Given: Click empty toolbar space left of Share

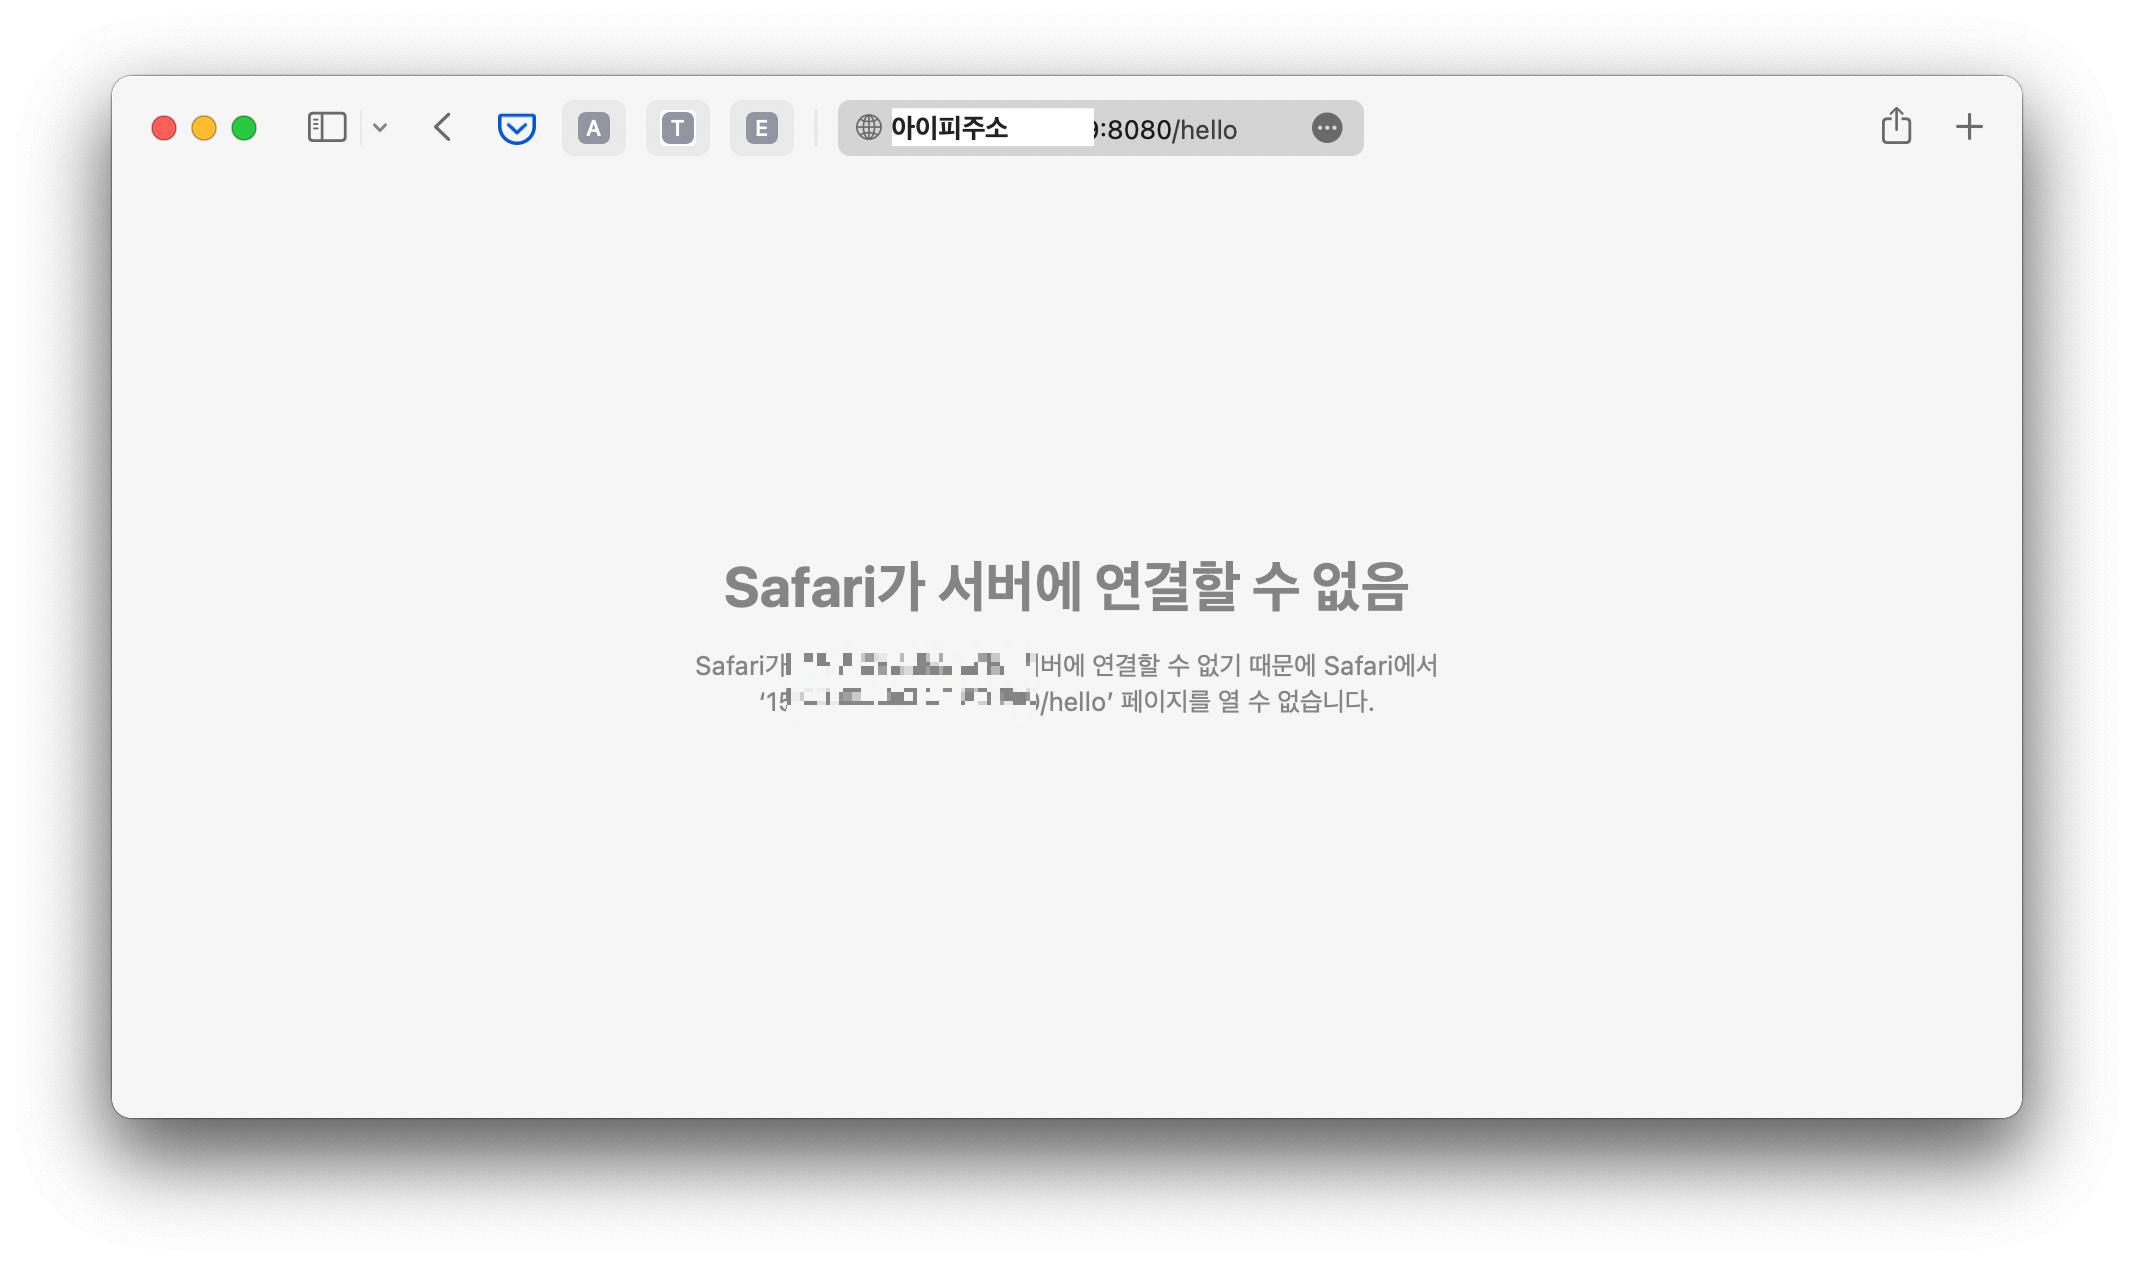Looking at the screenshot, I should [1620, 128].
